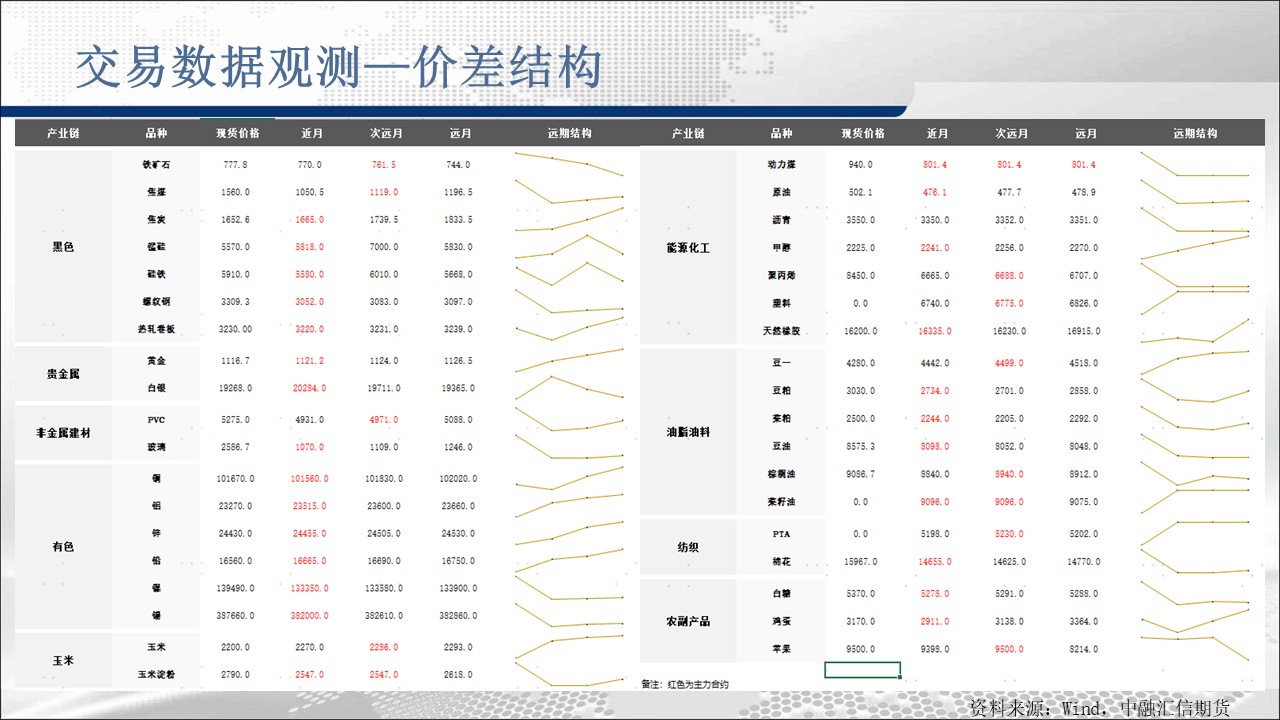Select the empty green-outlined cell below 苹果

[x=862, y=670]
